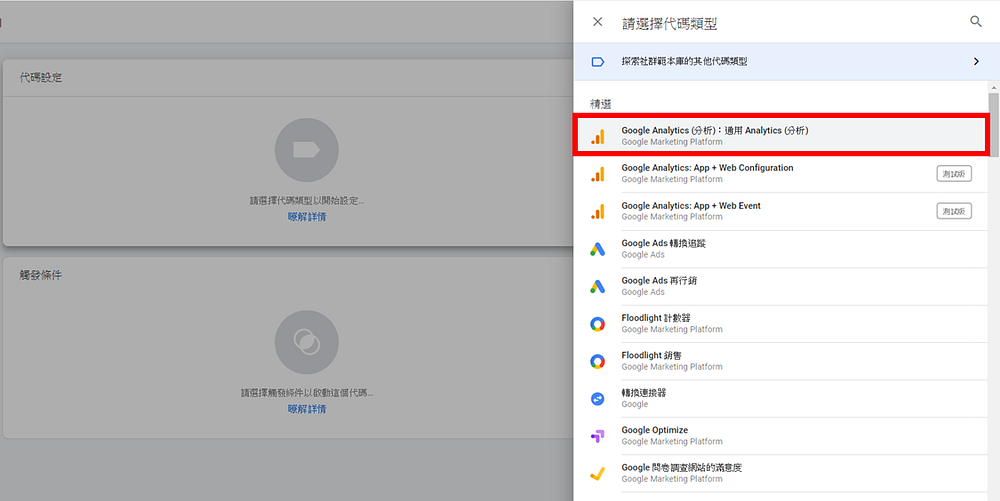Choose Google Analytics: App + Web Event
Screen dimensions: 1000x501
click(782, 211)
